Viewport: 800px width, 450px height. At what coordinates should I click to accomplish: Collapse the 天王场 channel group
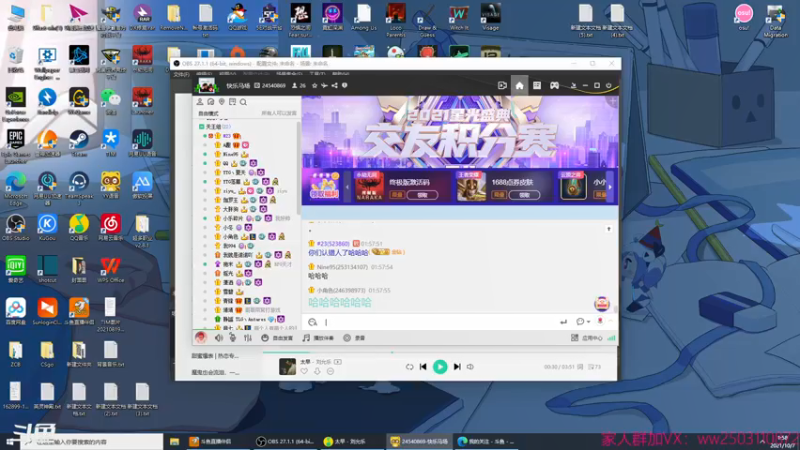pos(202,127)
